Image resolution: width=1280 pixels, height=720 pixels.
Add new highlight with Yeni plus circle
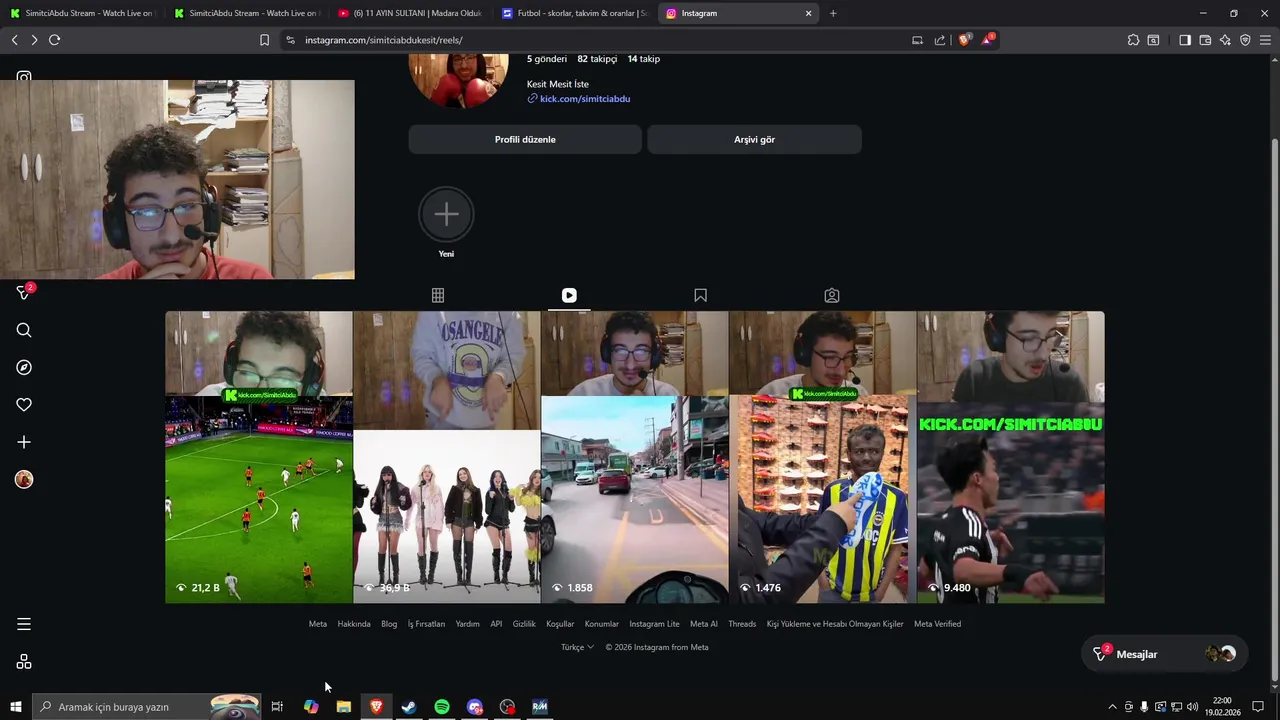click(446, 214)
